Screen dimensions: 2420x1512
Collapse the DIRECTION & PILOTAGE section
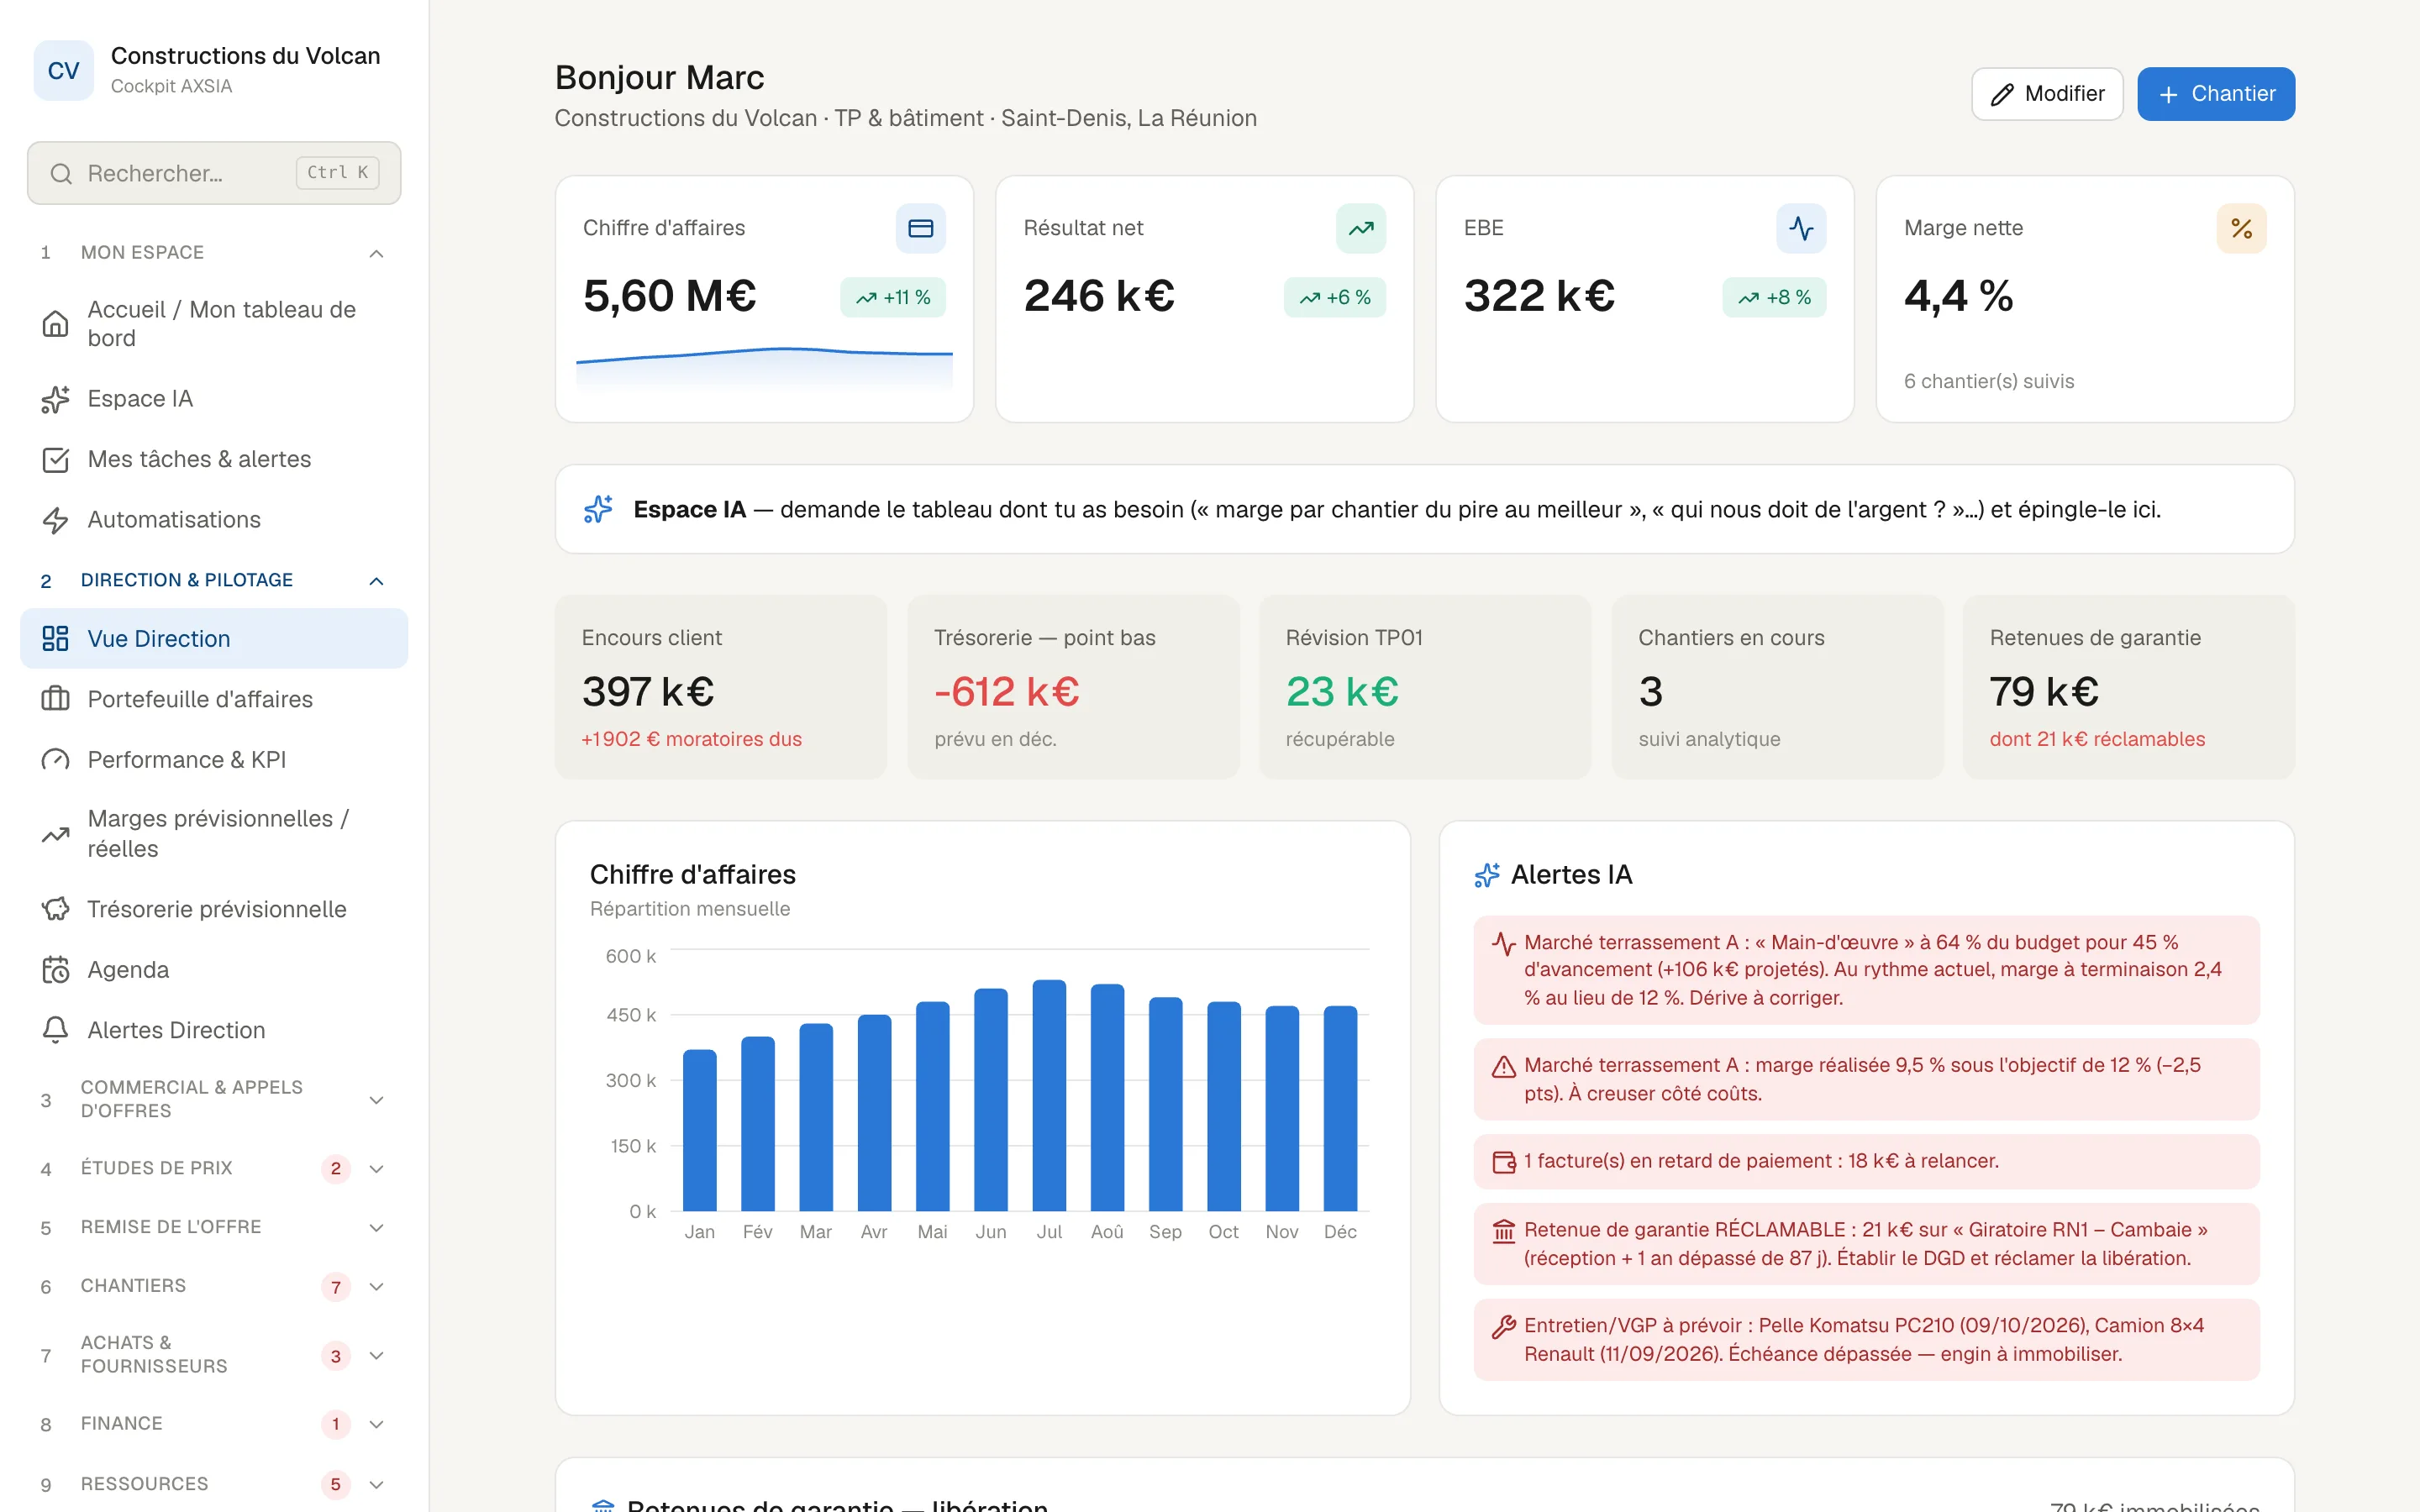coord(376,581)
